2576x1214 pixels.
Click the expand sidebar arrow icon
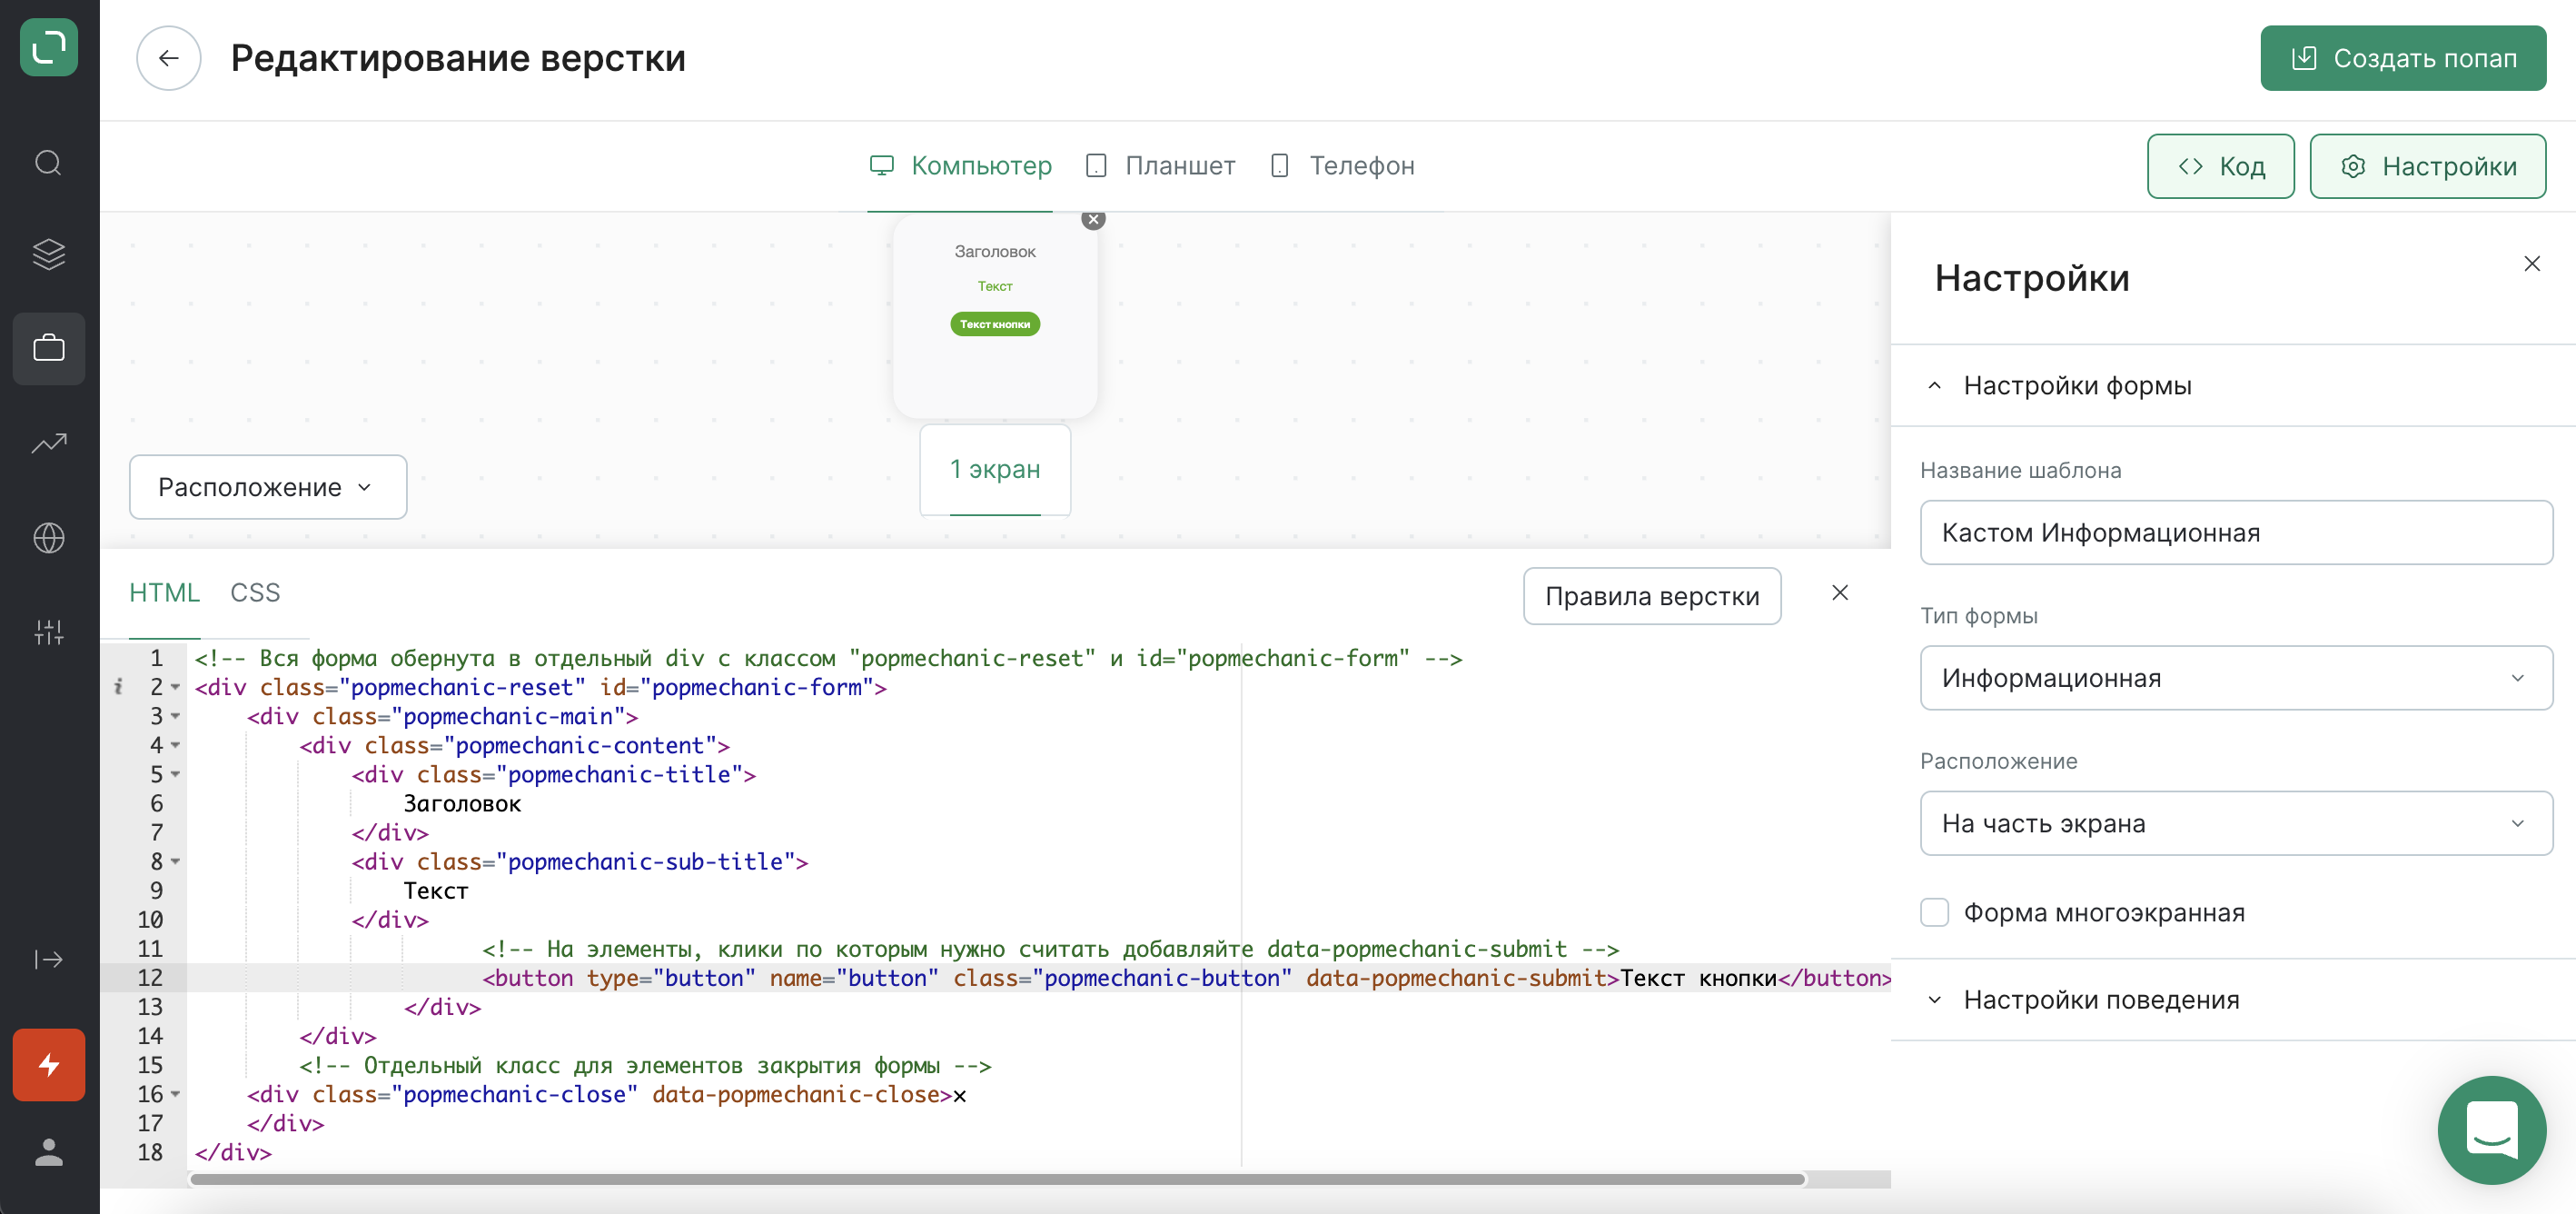tap(49, 959)
